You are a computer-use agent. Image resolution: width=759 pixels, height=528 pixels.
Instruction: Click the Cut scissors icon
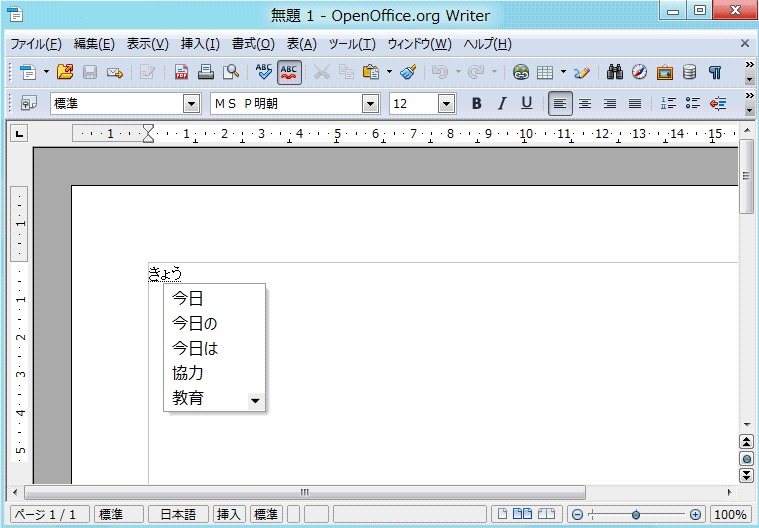(x=321, y=73)
